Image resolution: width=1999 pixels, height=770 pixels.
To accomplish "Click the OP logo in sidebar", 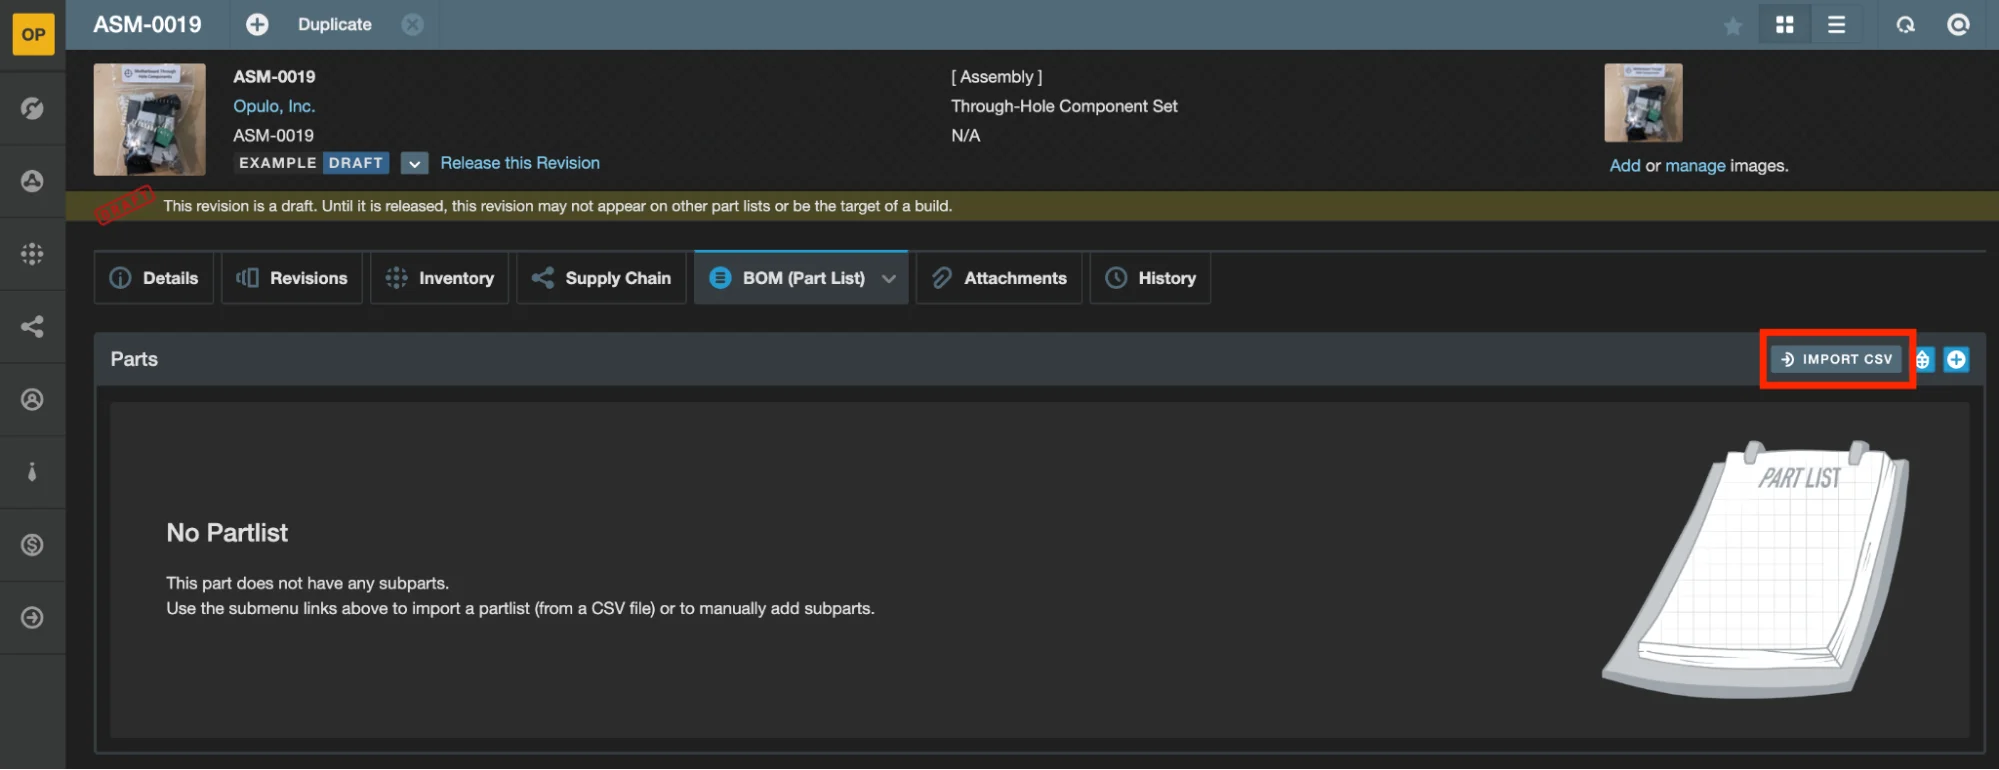I will [x=33, y=34].
